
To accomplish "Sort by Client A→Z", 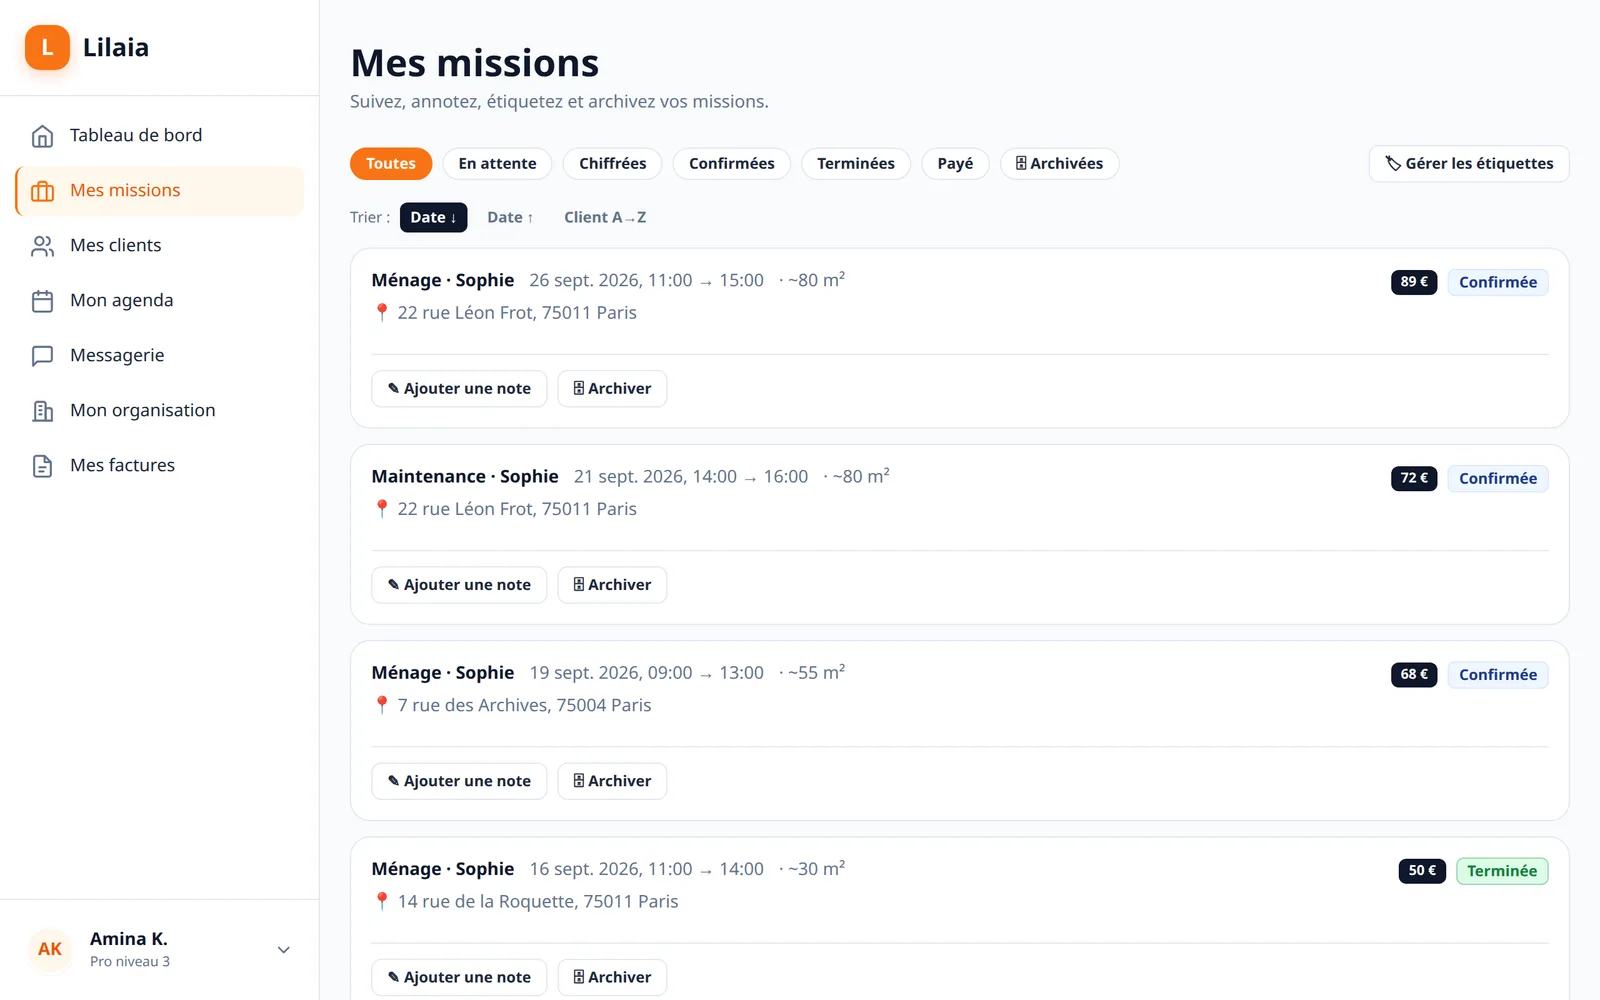I will click(605, 217).
